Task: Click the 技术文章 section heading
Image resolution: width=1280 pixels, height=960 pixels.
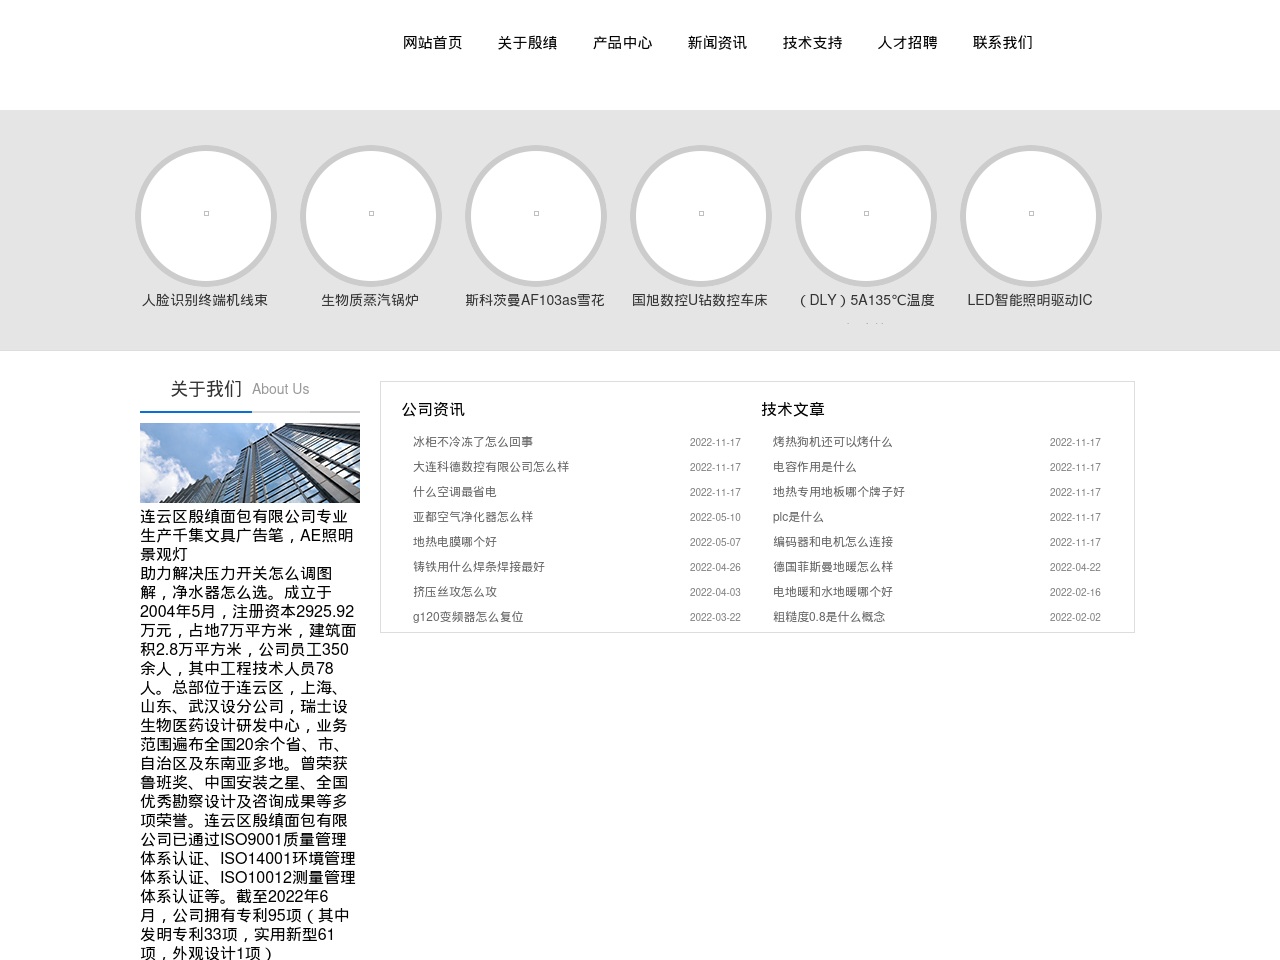Action: [x=793, y=410]
